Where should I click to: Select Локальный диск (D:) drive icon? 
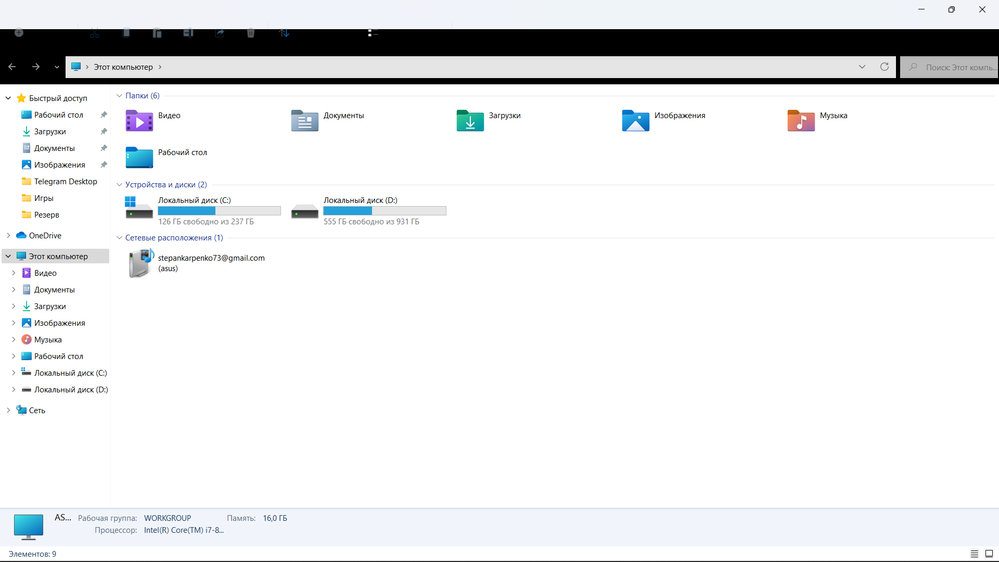click(305, 212)
